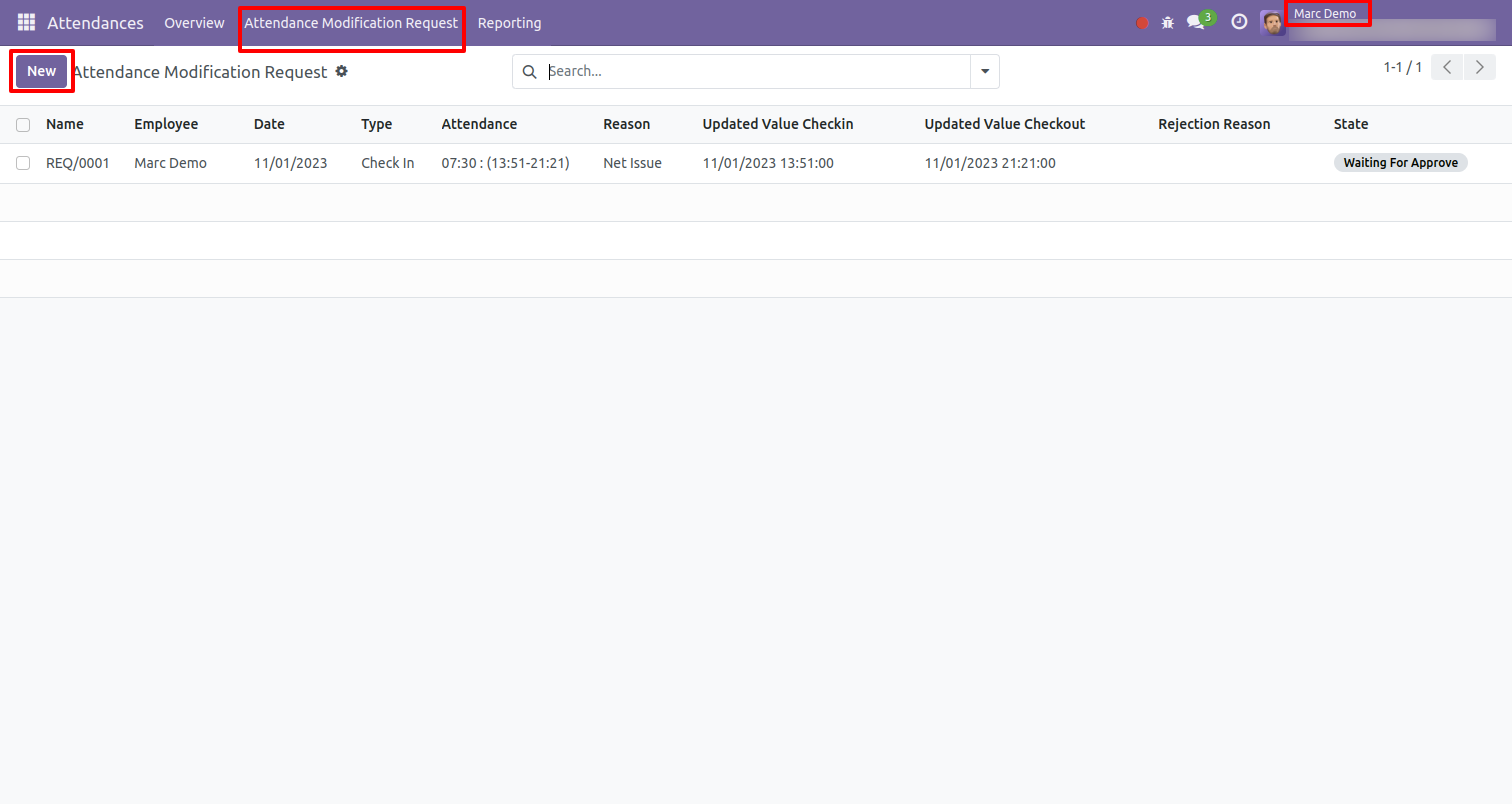The height and width of the screenshot is (804, 1512).
Task: Click the Net Issue reason cell
Action: 632,163
